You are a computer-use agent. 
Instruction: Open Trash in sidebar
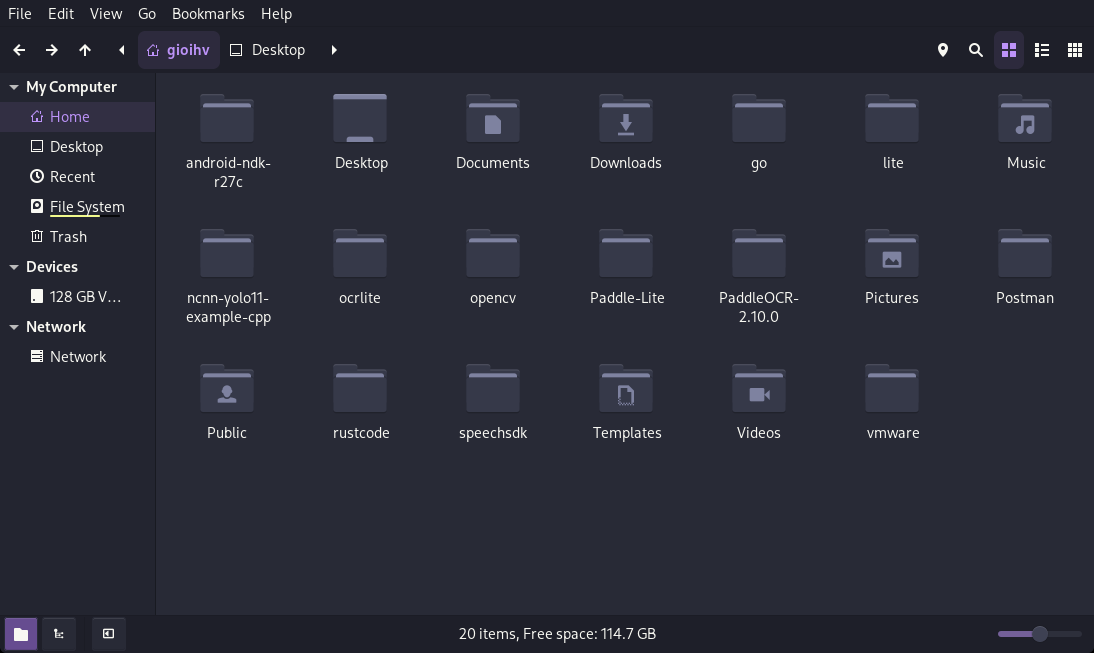click(68, 237)
